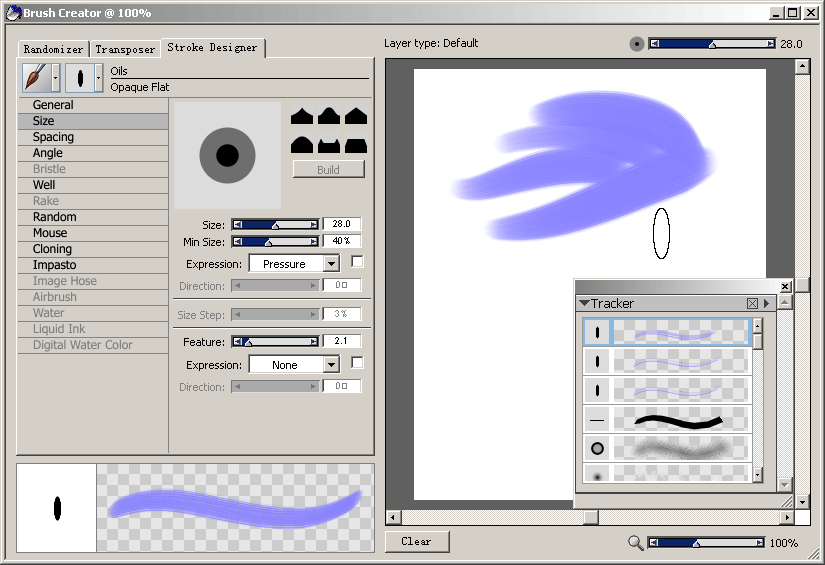825x565 pixels.
Task: Choose the right top-row brush tip profile
Action: 356,116
